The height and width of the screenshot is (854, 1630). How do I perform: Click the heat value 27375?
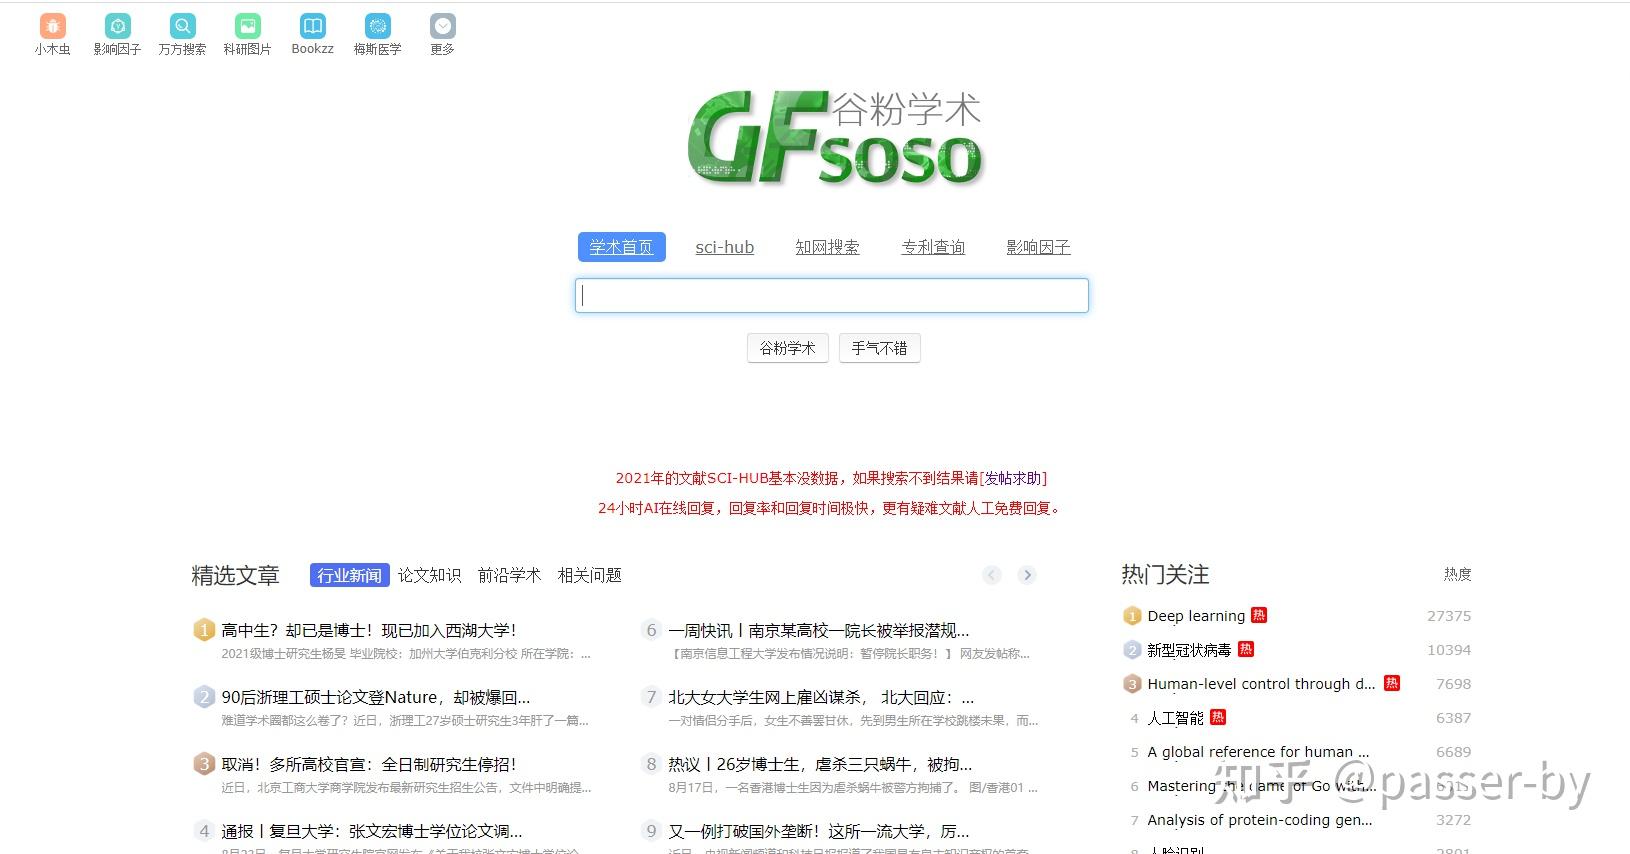coord(1449,616)
